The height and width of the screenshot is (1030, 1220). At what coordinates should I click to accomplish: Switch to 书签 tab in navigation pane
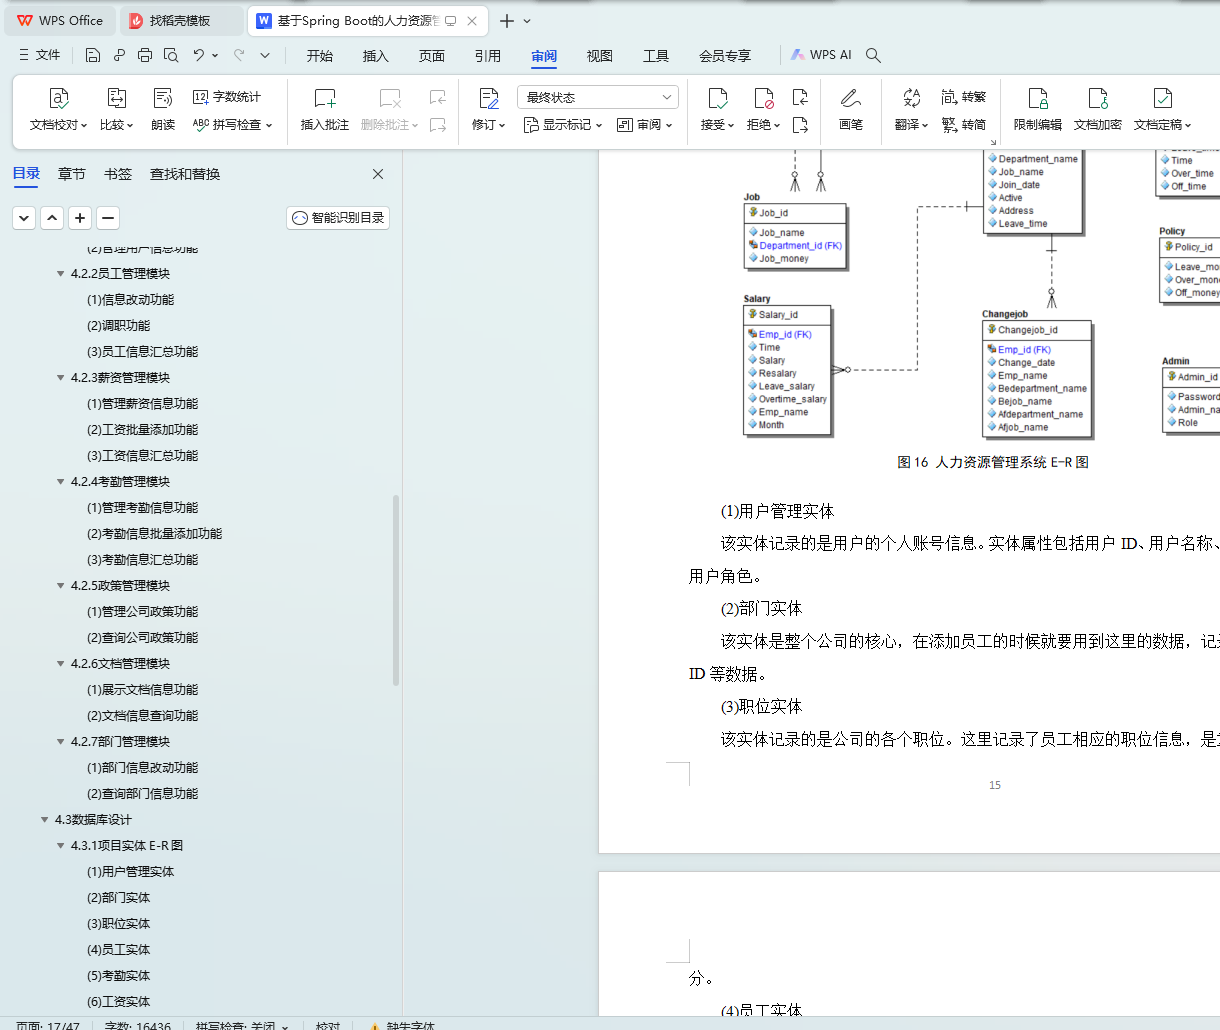coord(118,174)
